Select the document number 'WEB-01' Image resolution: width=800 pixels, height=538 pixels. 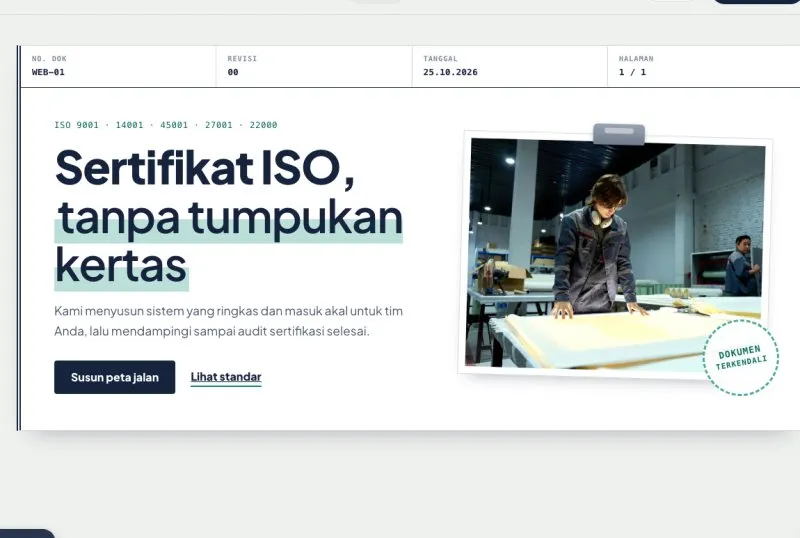coord(48,72)
